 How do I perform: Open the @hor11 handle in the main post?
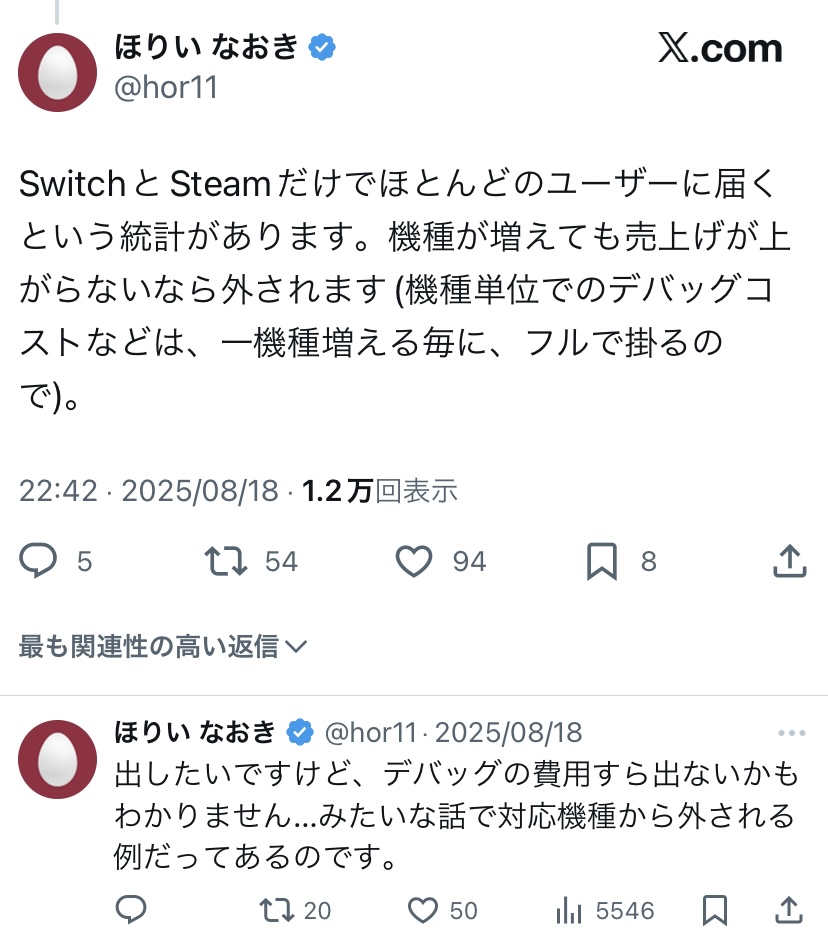(166, 87)
